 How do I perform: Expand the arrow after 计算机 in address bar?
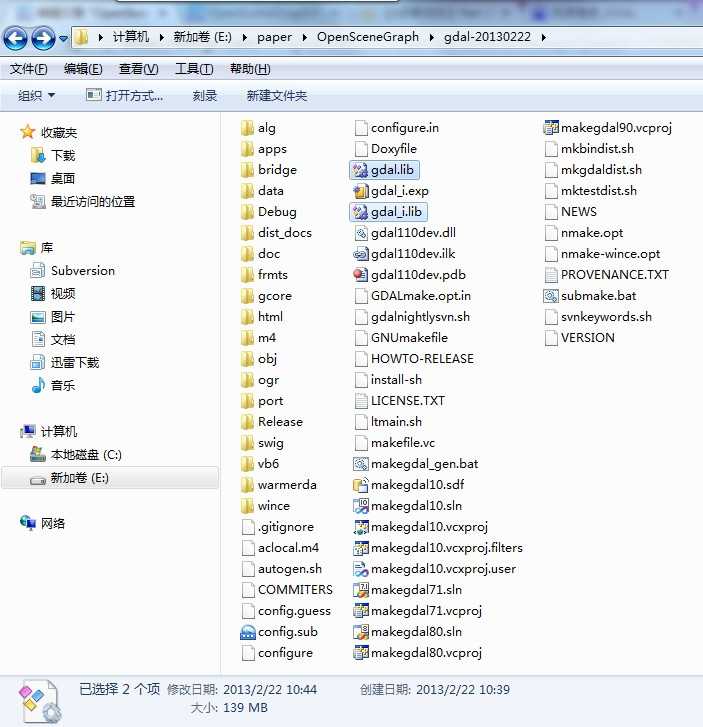[161, 37]
